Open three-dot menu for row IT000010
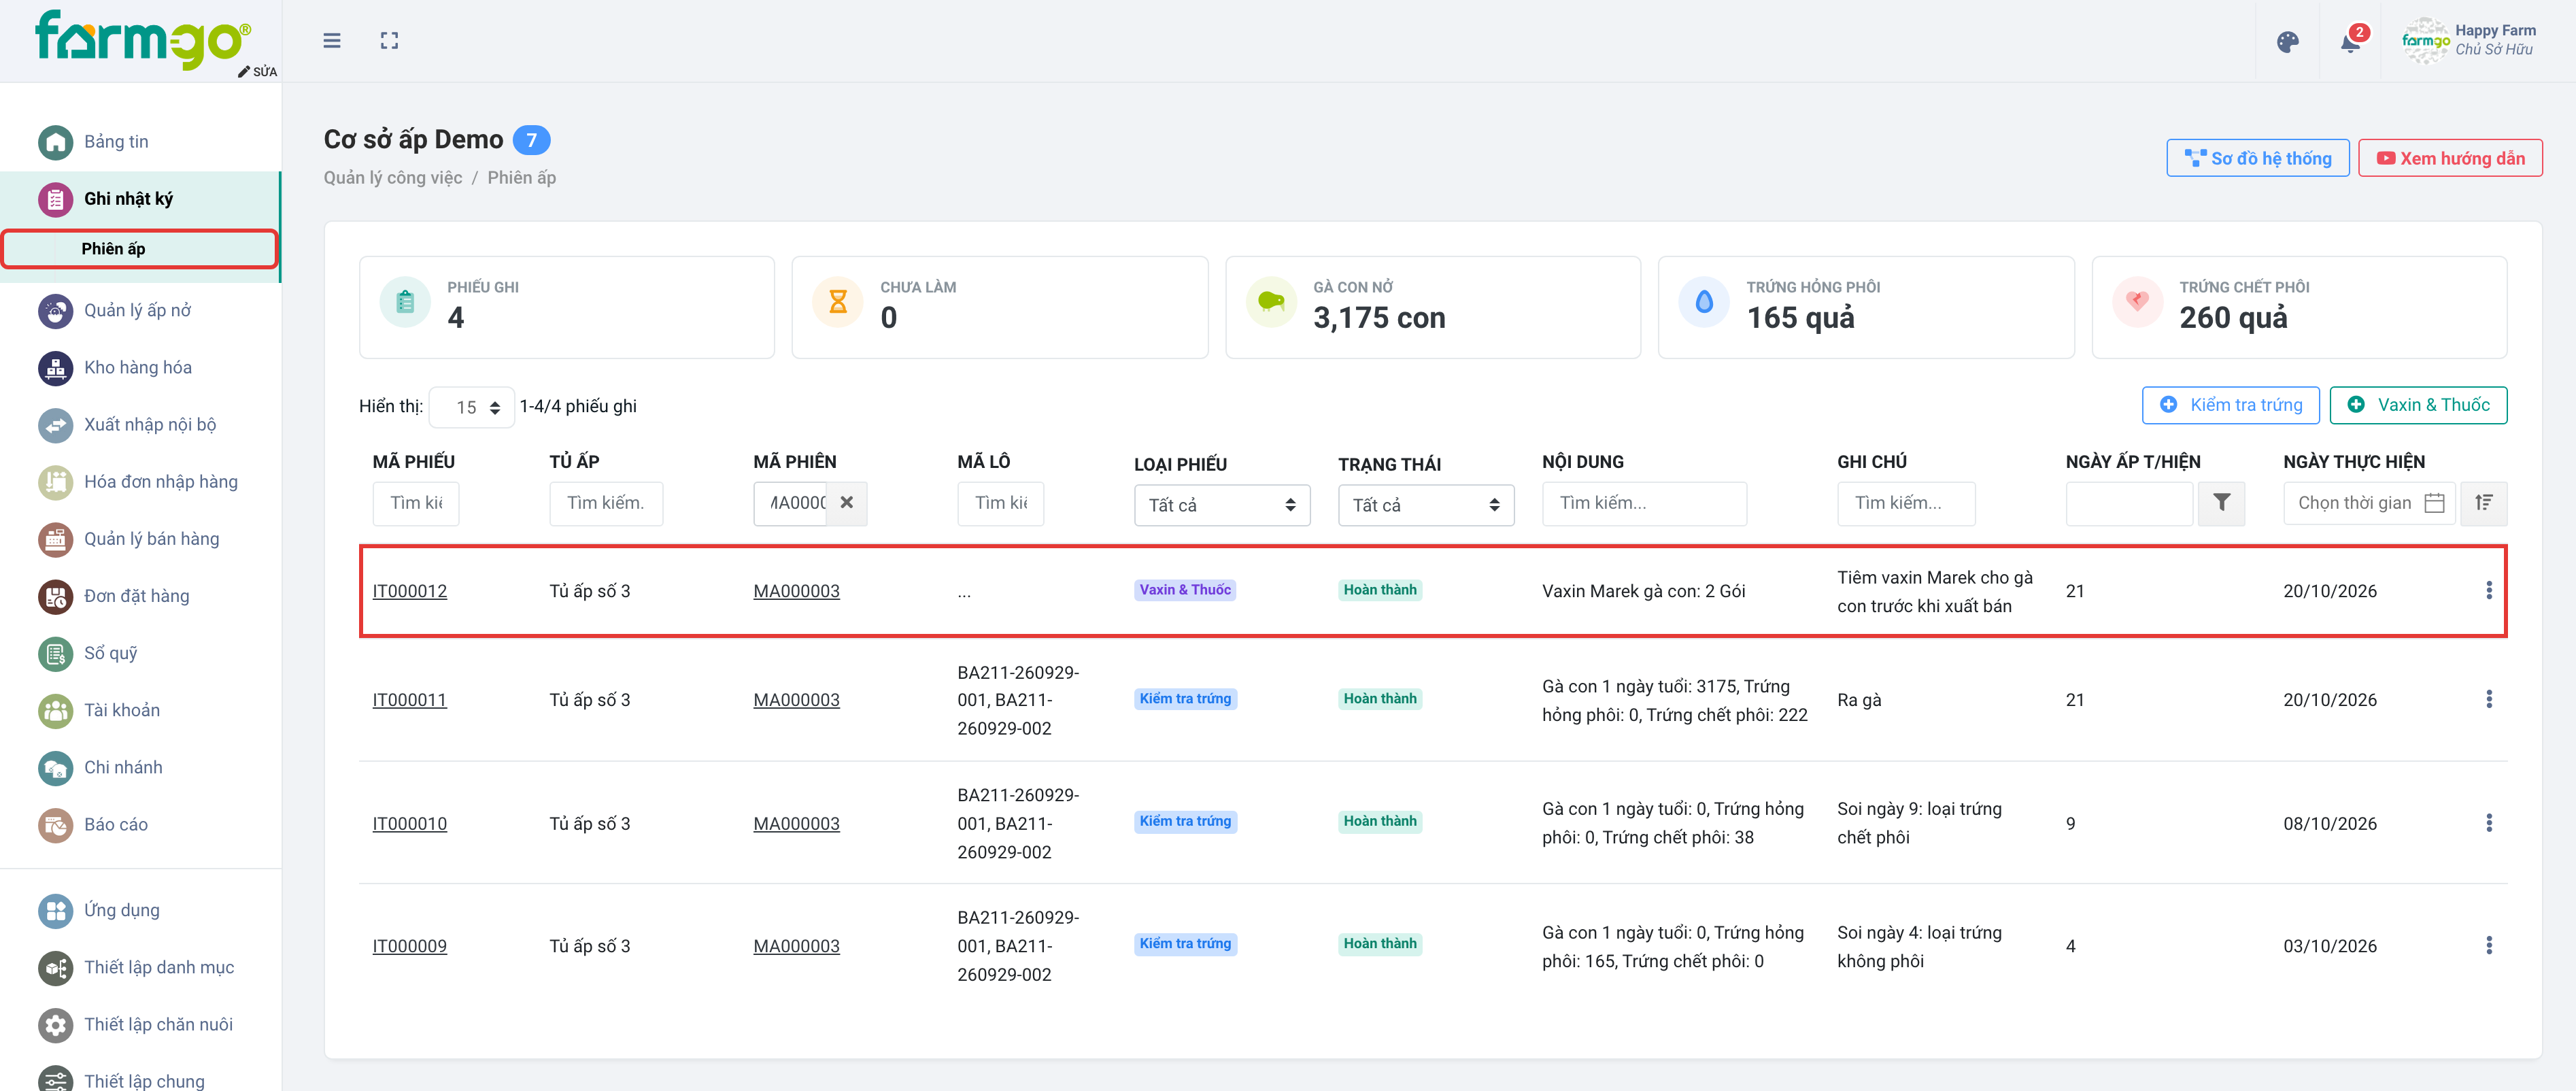 coord(2488,823)
